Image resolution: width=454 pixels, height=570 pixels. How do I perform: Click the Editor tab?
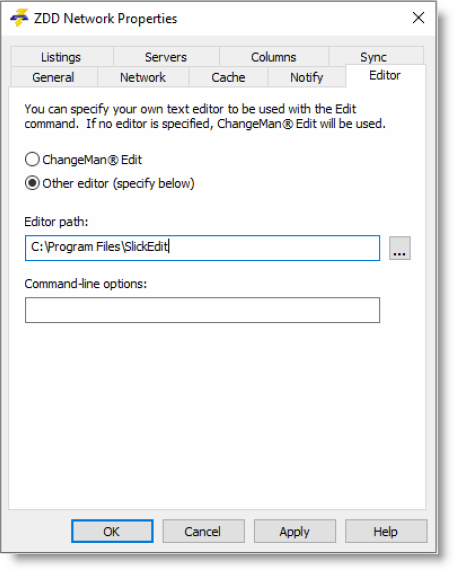click(385, 76)
